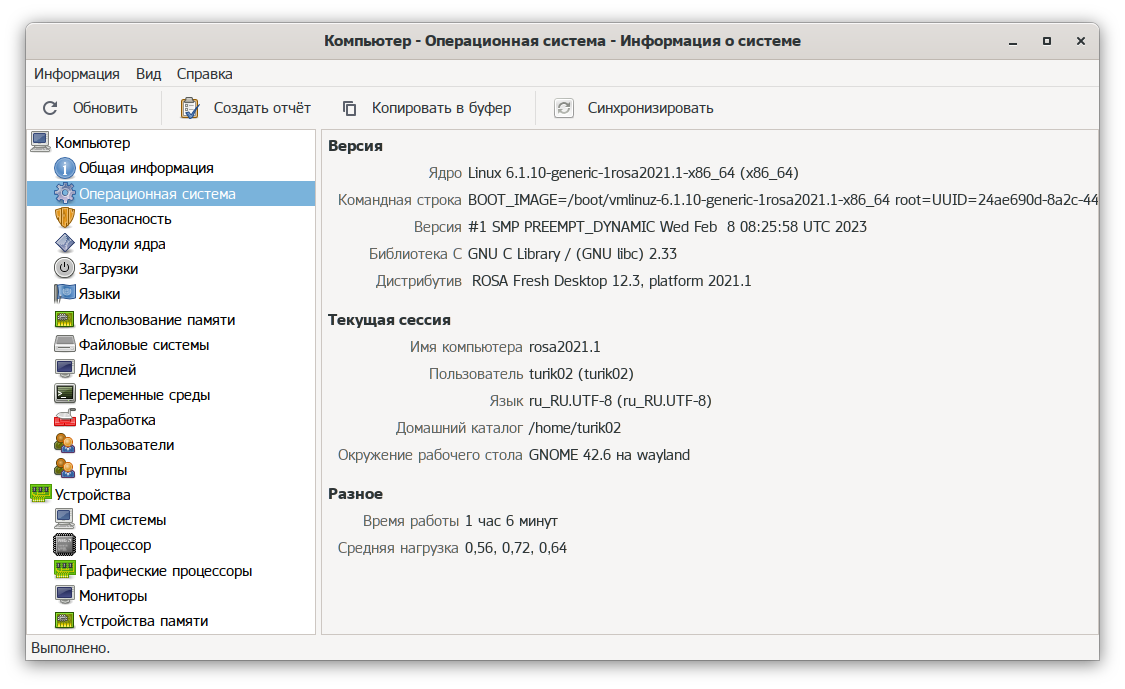Open the Информация menu
The image size is (1125, 689).
pos(77,74)
